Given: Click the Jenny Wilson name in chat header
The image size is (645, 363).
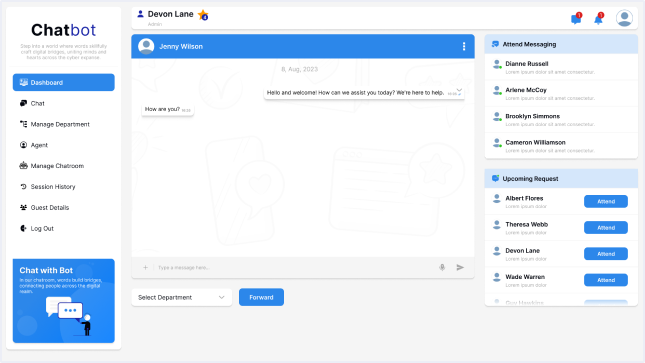Looking at the screenshot, I should 181,47.
